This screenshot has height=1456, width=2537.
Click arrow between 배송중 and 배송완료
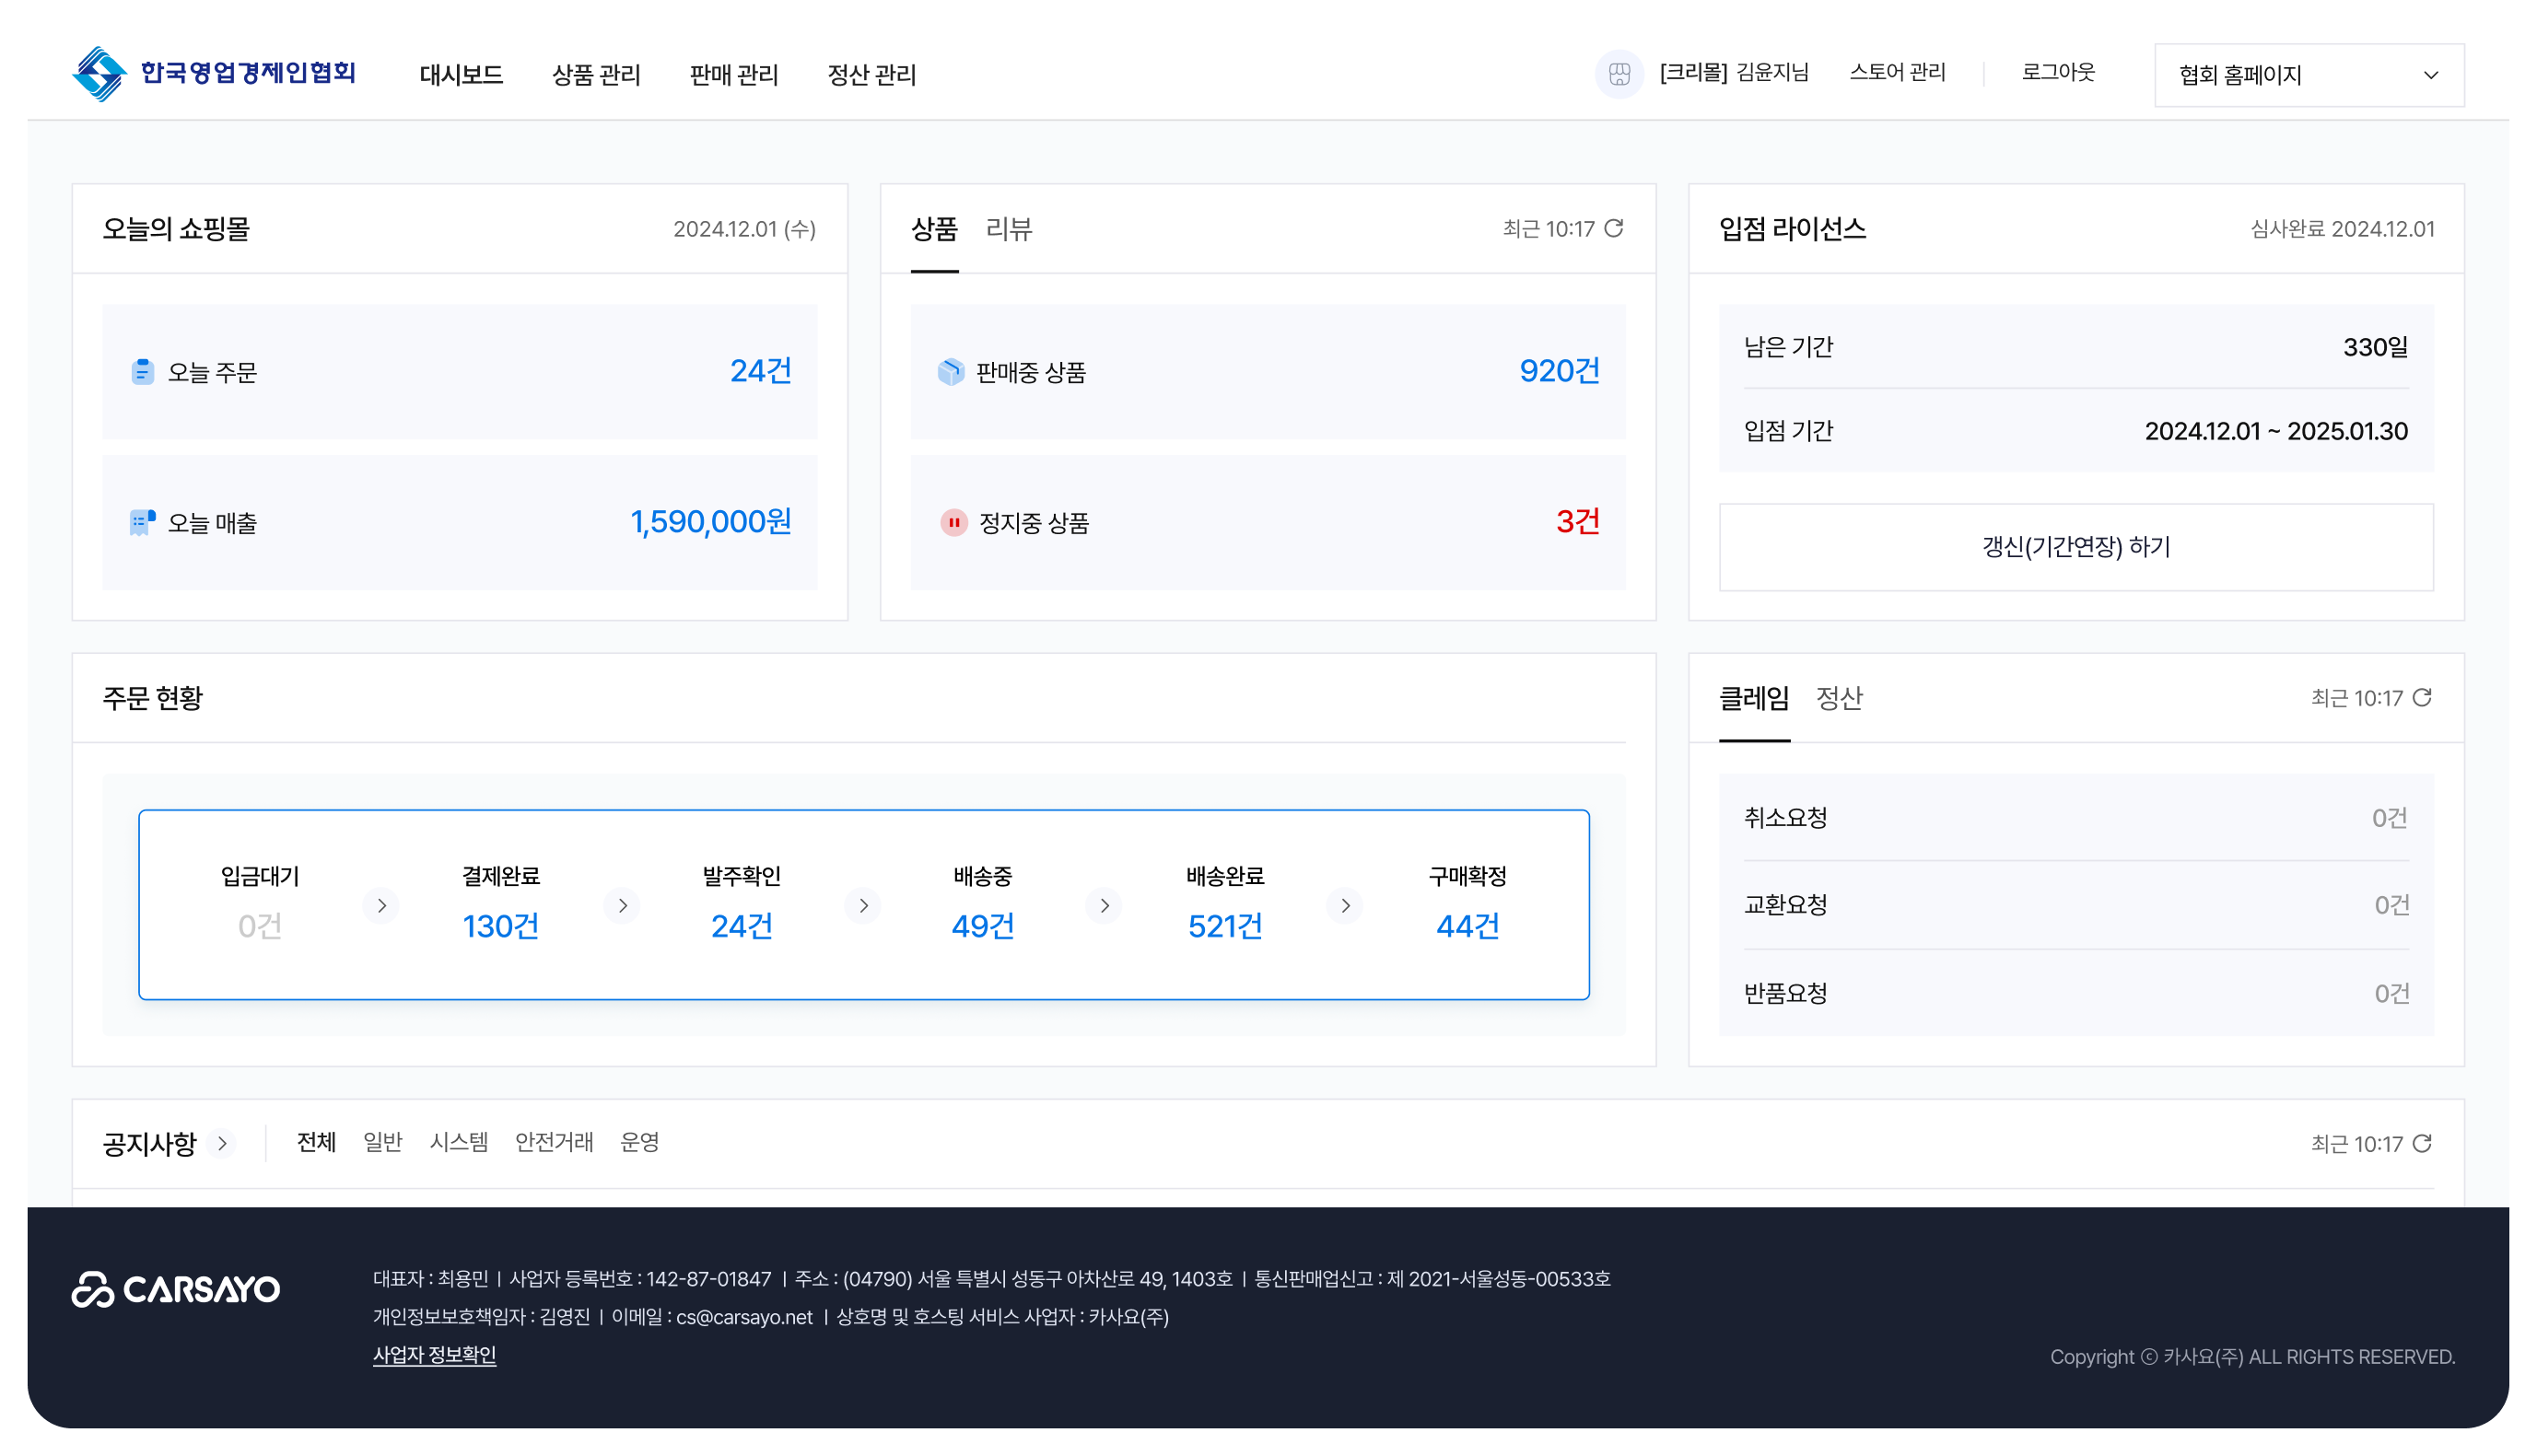click(x=1104, y=905)
